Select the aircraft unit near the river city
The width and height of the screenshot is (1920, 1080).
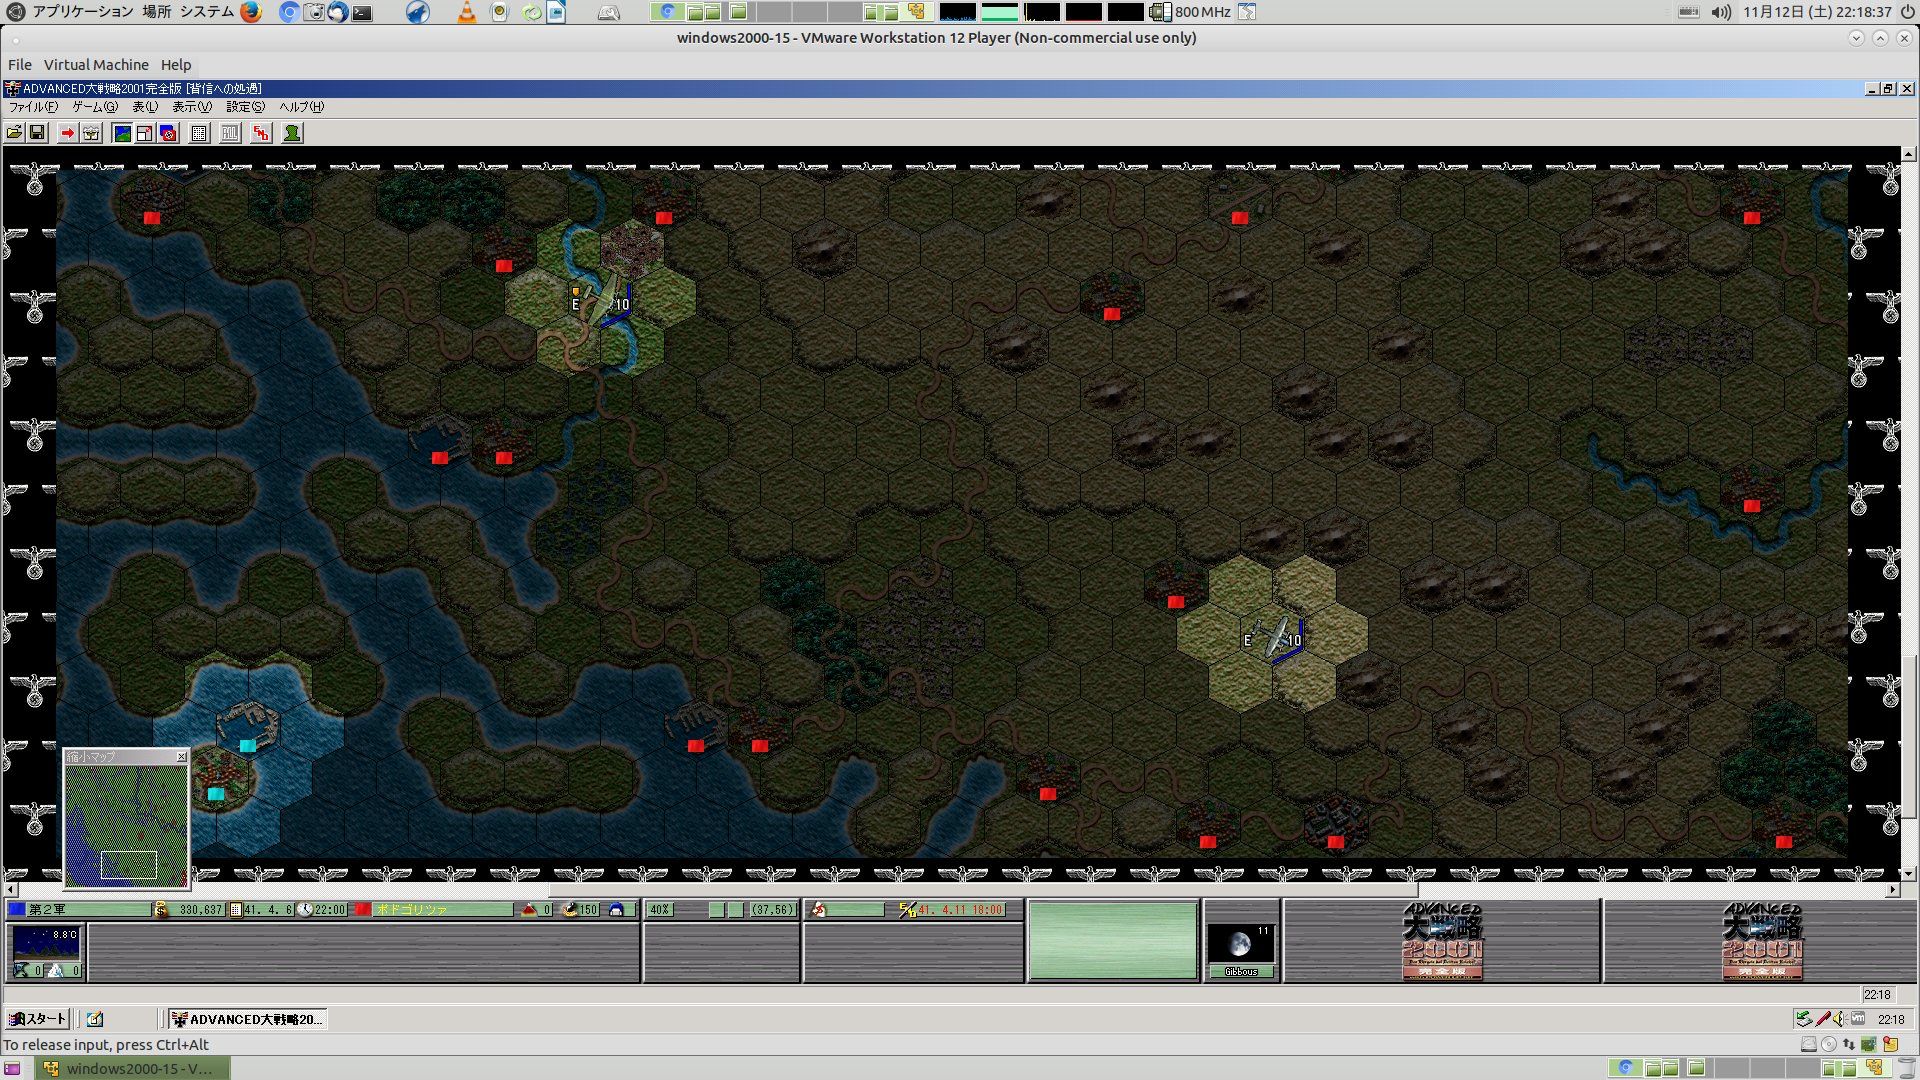(x=600, y=300)
